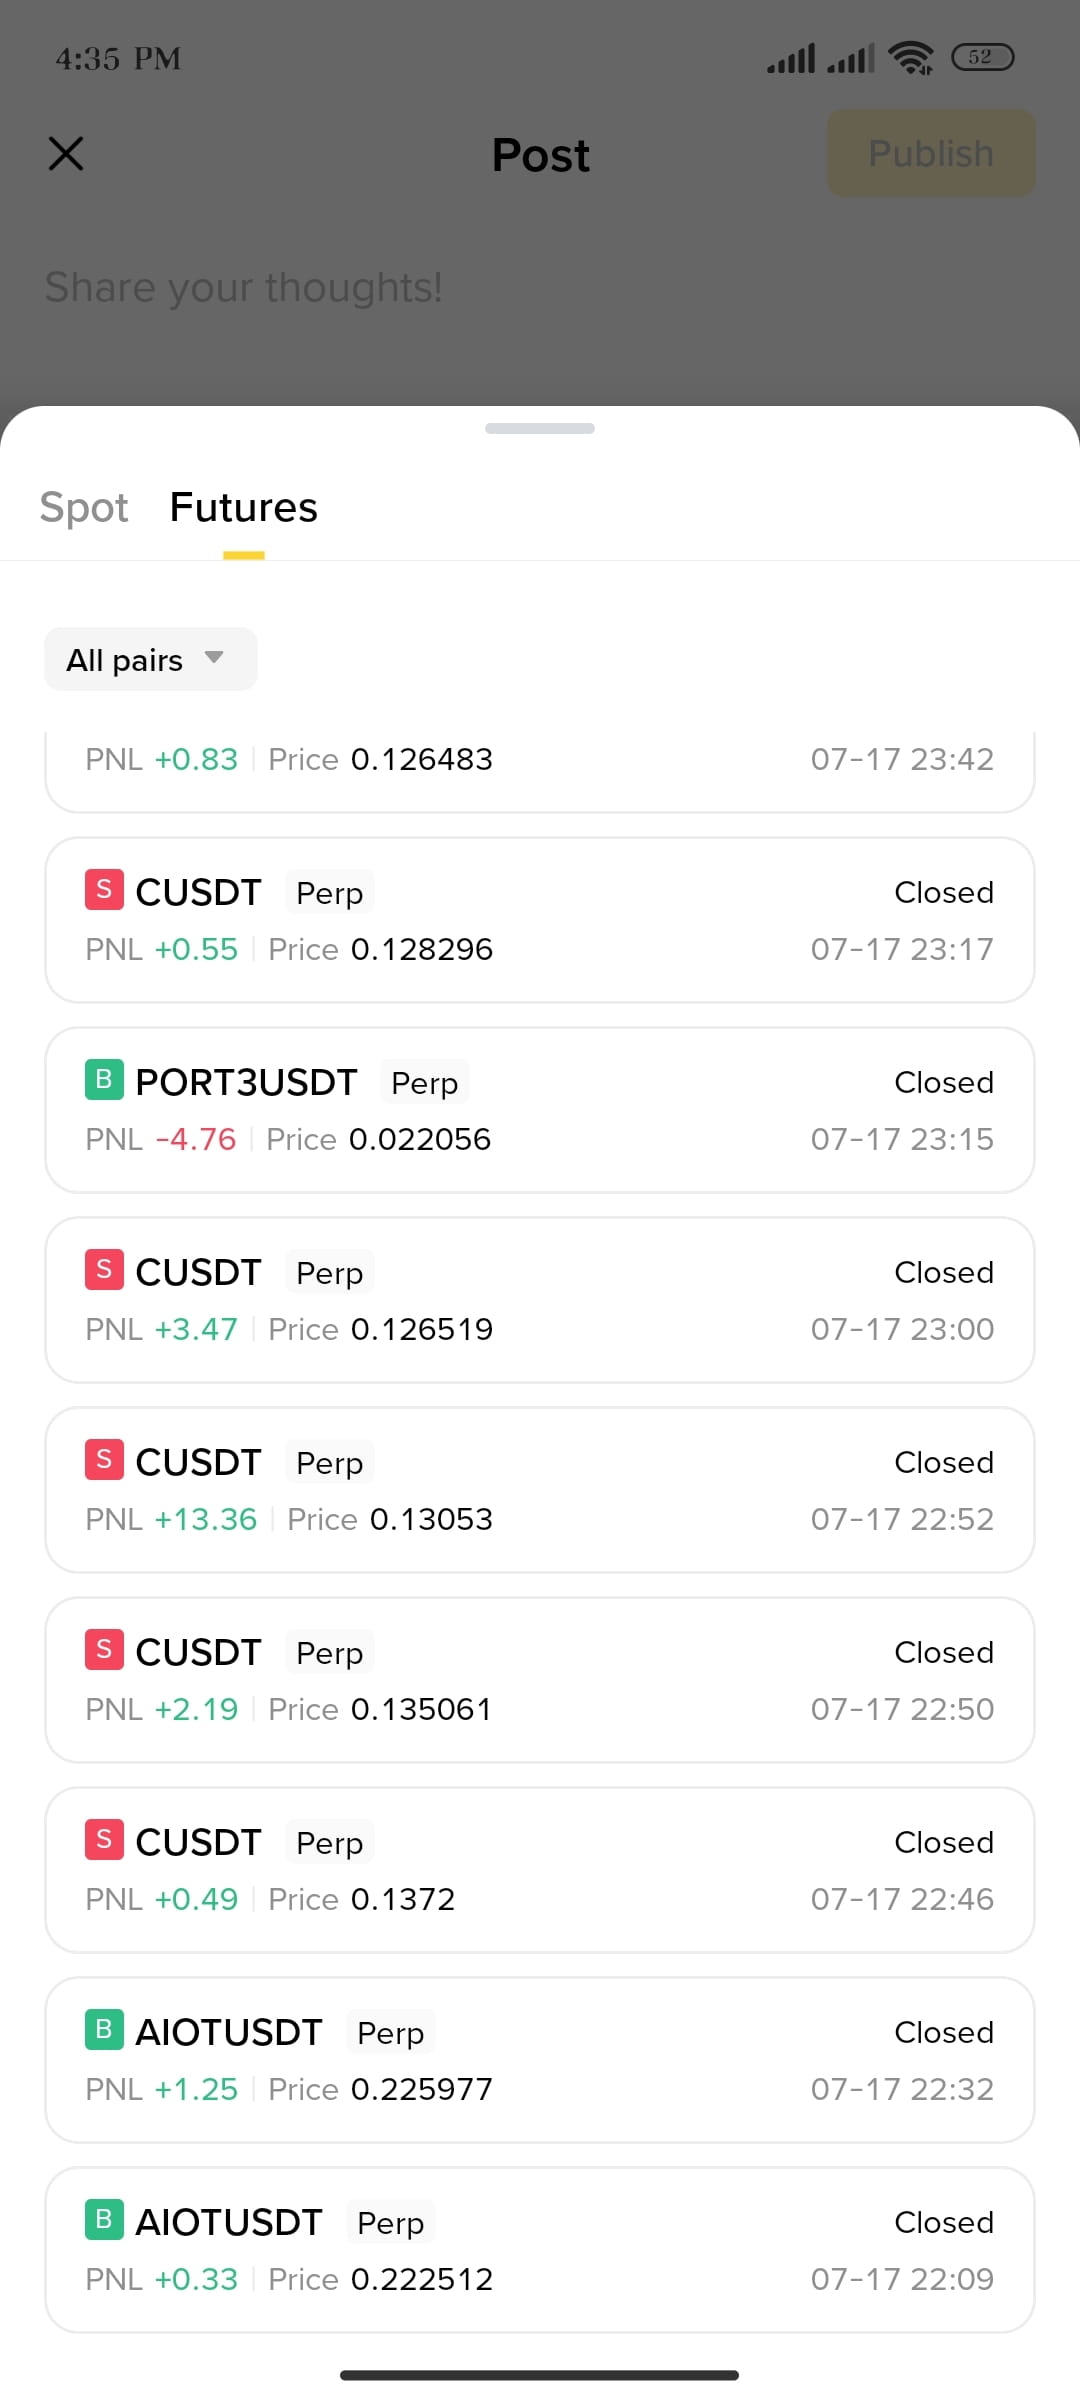Switch to the Spot tab
Screen dimensions: 1080x2400
click(x=84, y=507)
